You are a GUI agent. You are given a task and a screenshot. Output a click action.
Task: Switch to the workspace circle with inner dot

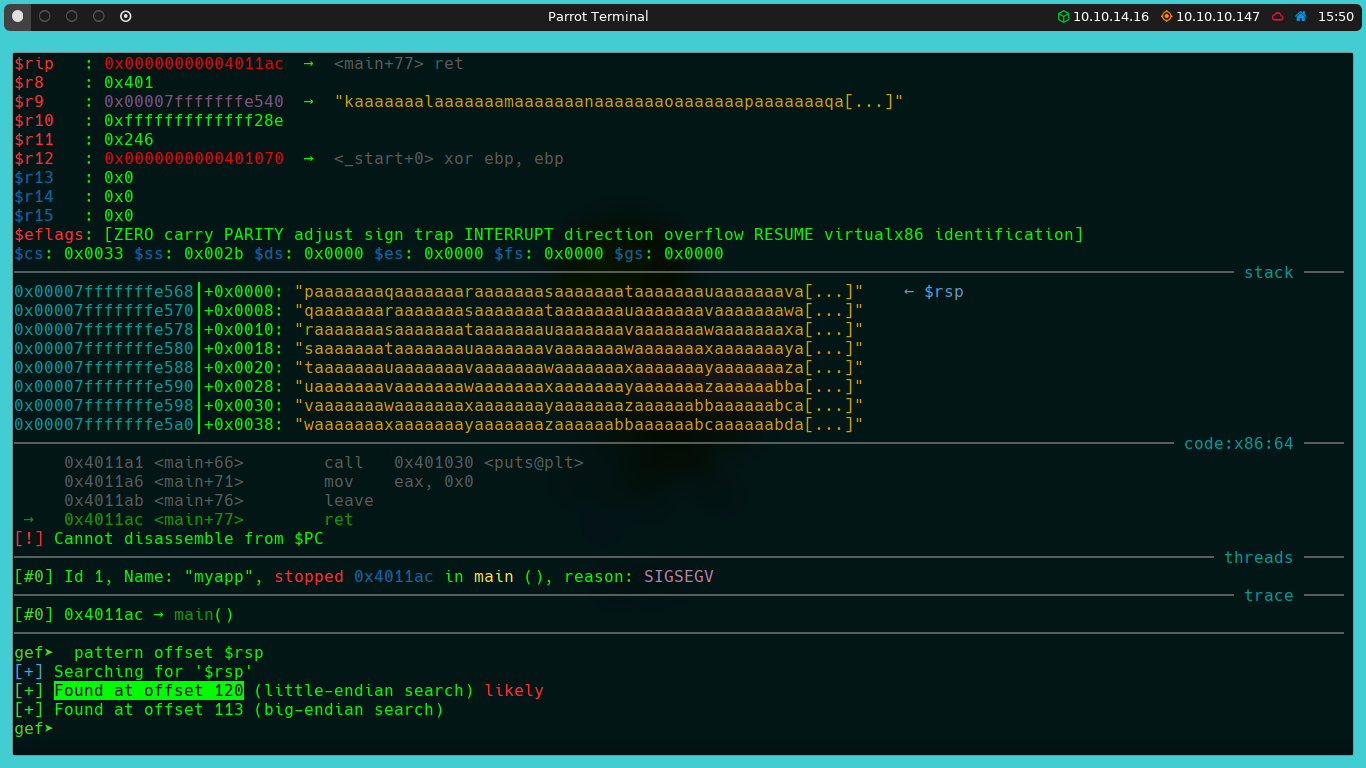point(125,16)
